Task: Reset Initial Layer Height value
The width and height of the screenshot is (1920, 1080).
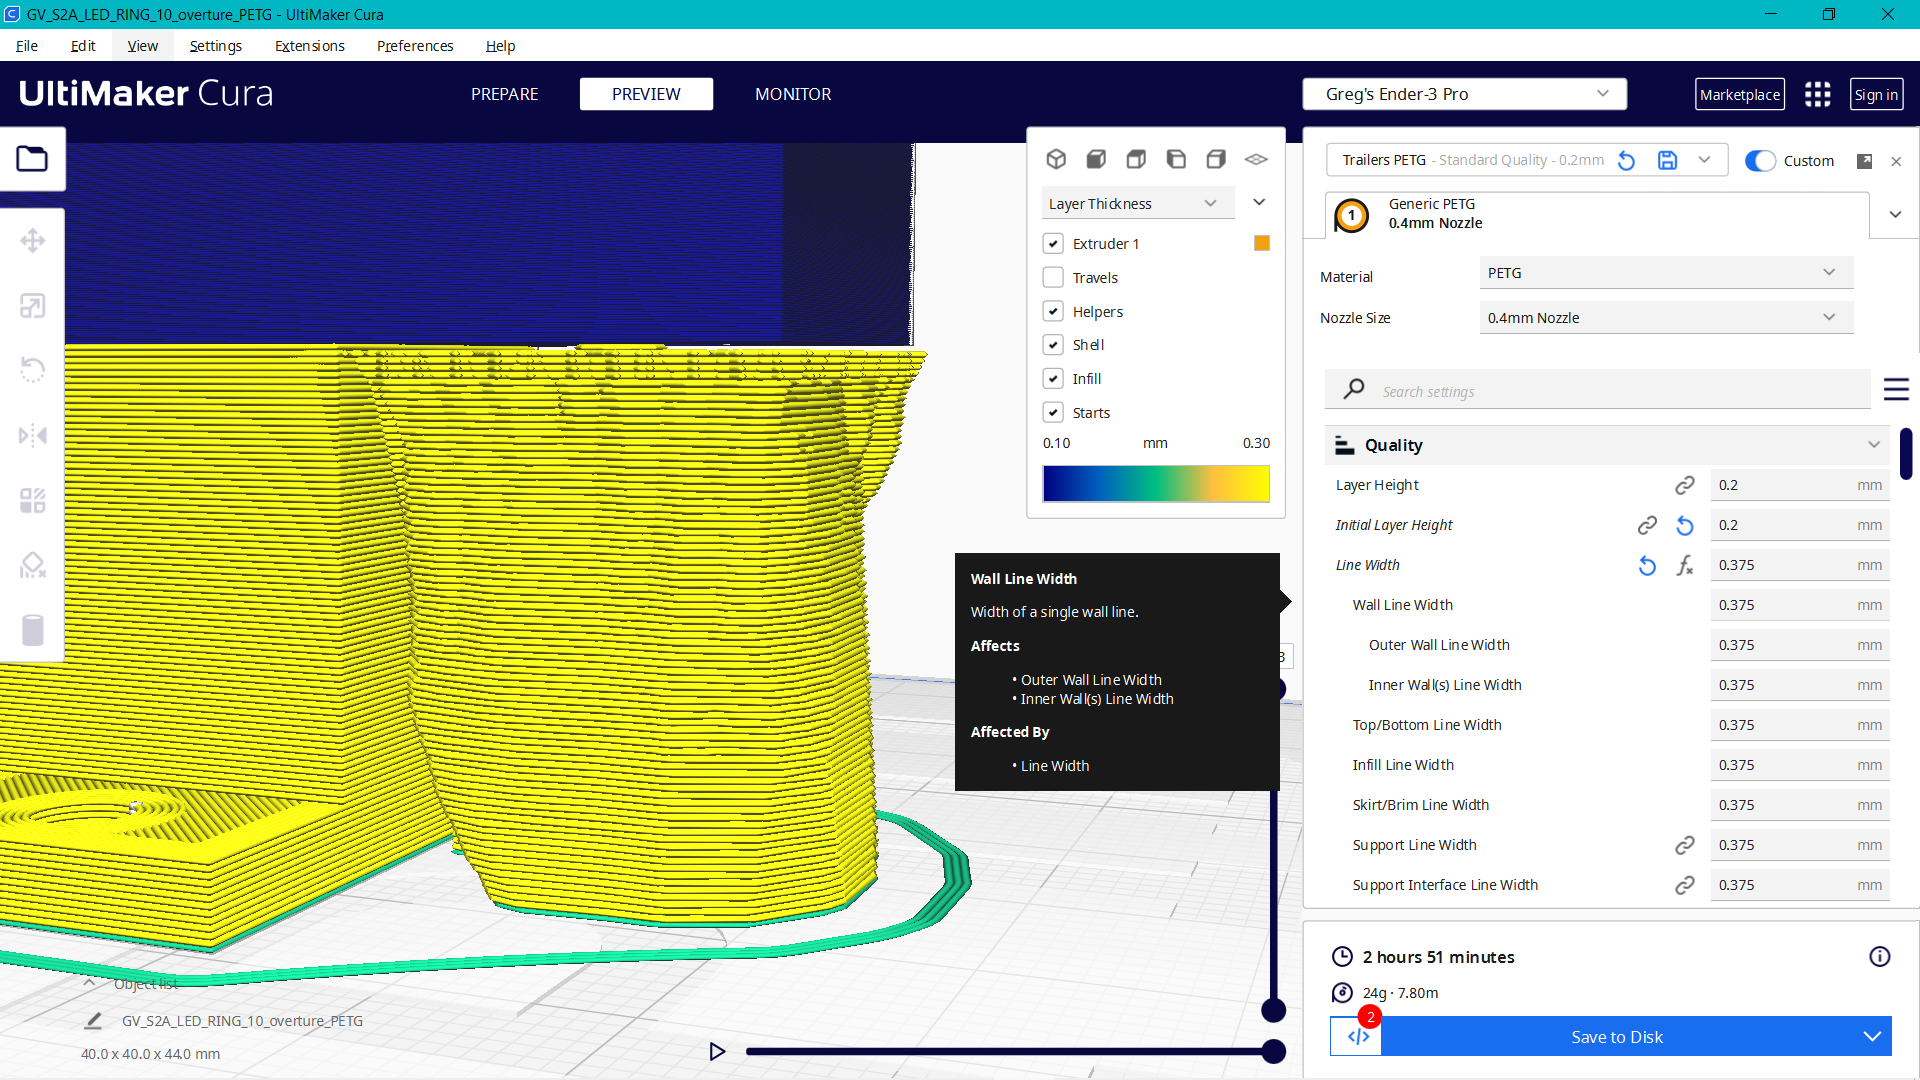Action: 1685,525
